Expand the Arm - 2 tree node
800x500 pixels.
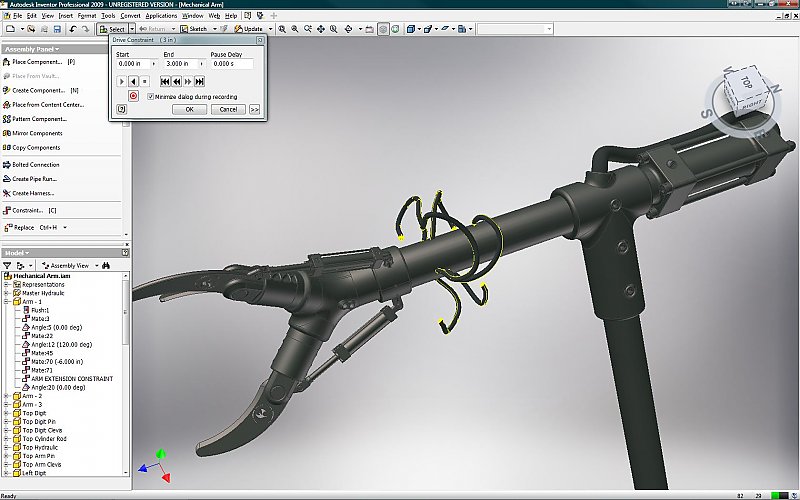(7, 396)
